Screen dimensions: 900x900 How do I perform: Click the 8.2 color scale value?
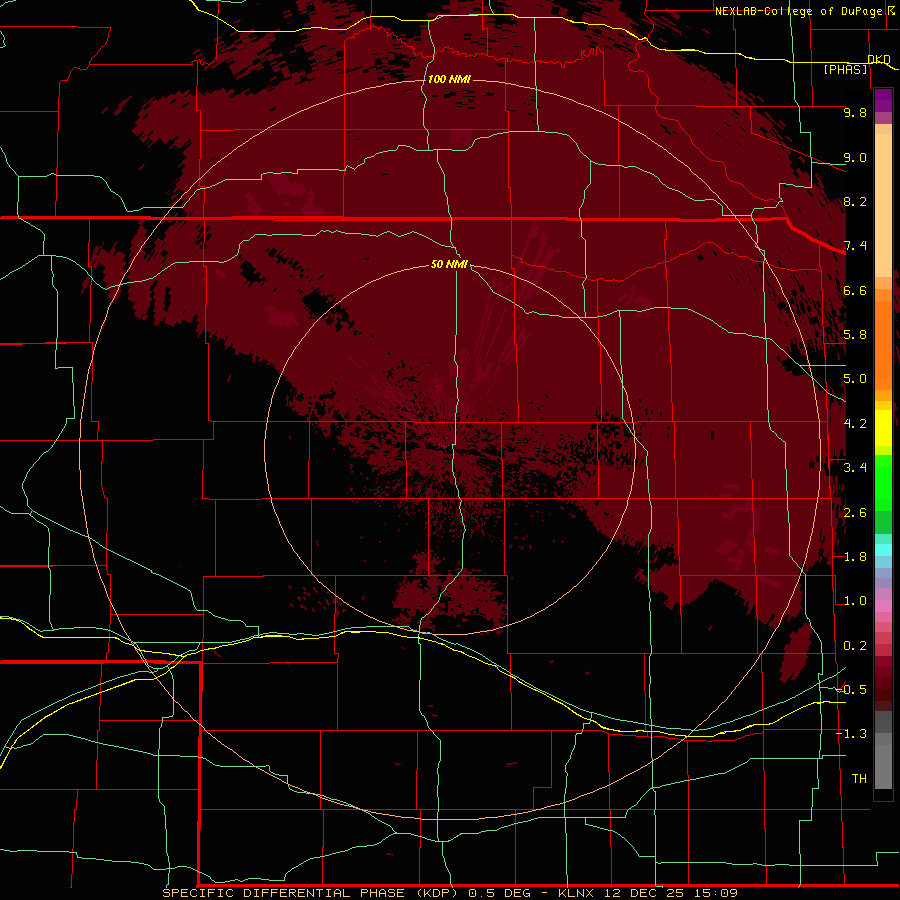[x=855, y=201]
